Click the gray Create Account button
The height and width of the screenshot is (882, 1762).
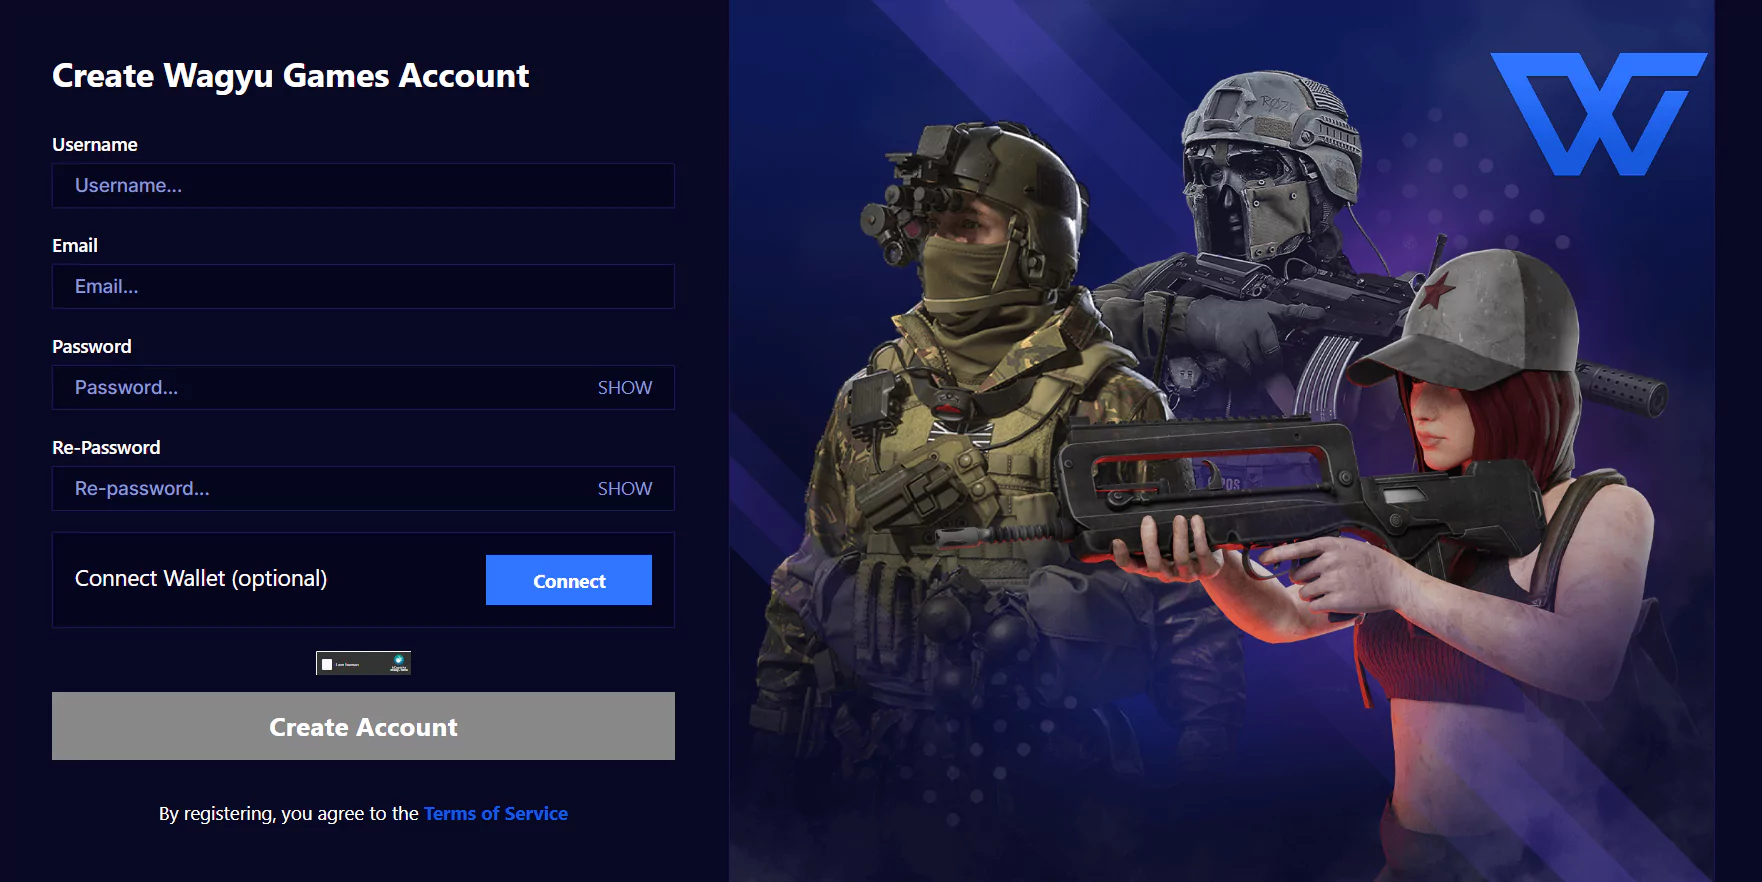click(x=363, y=726)
